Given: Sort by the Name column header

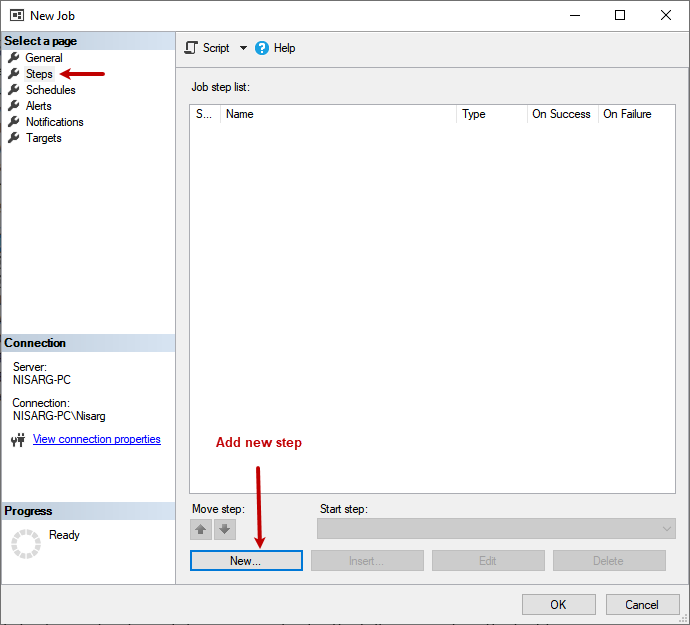Looking at the screenshot, I should [338, 114].
